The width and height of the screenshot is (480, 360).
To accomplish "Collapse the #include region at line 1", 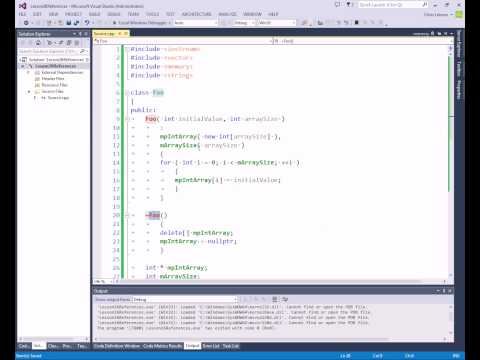I will click(x=127, y=49).
